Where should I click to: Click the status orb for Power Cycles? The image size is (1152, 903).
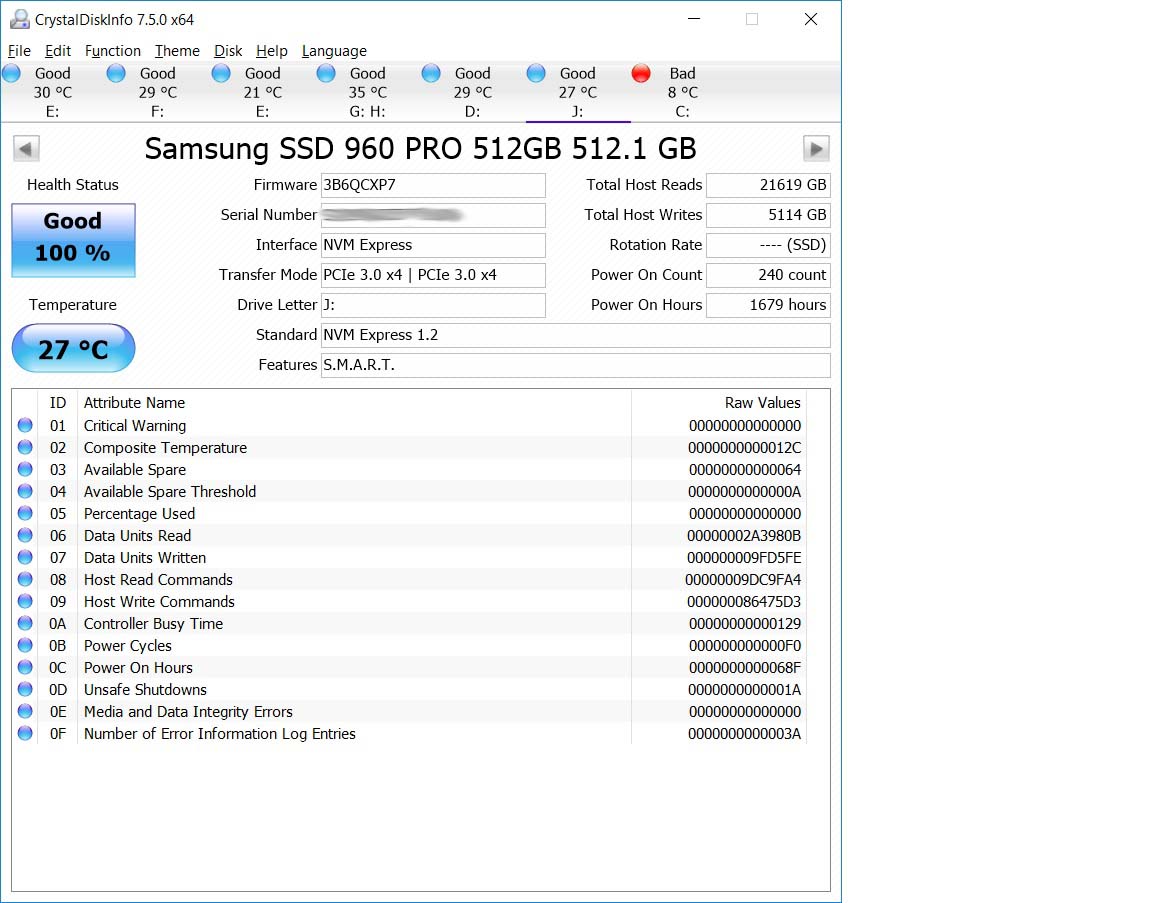point(25,645)
